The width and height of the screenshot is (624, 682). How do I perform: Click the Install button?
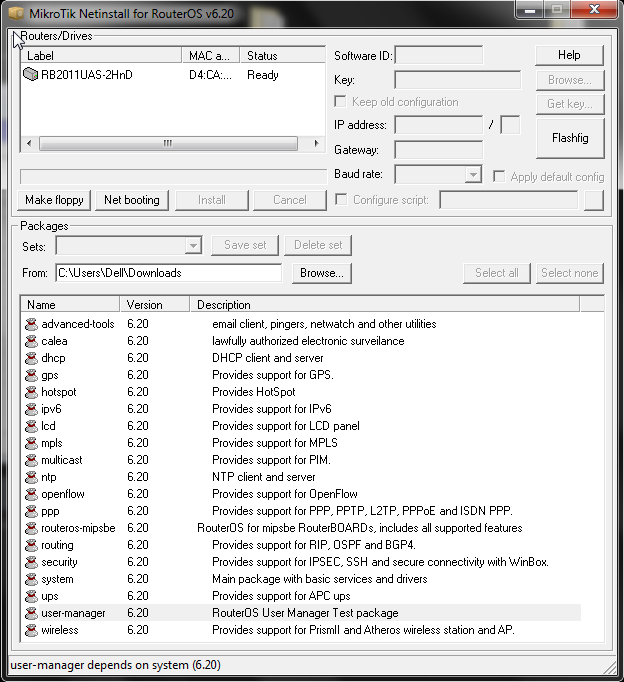[x=212, y=200]
